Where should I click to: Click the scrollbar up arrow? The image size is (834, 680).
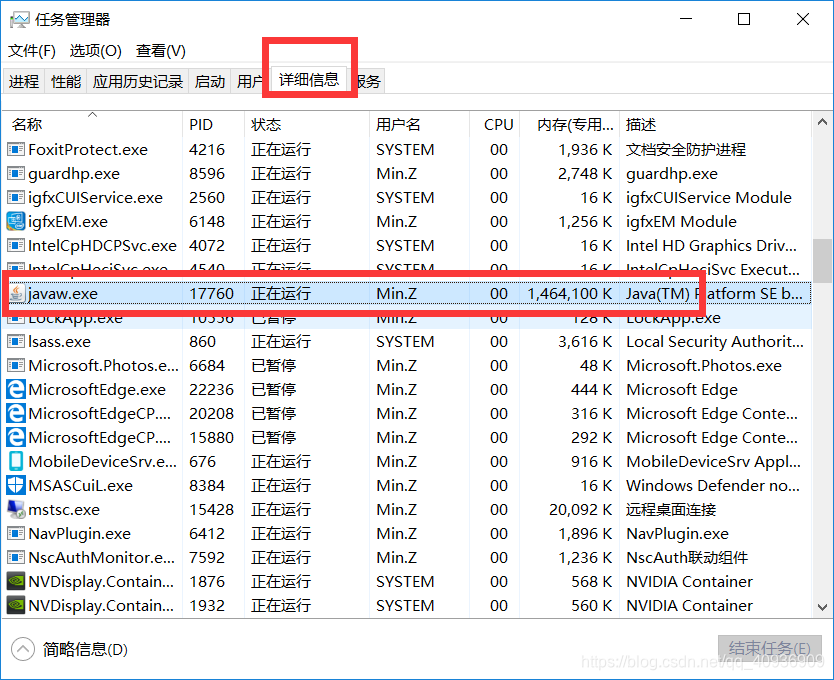[x=822, y=122]
